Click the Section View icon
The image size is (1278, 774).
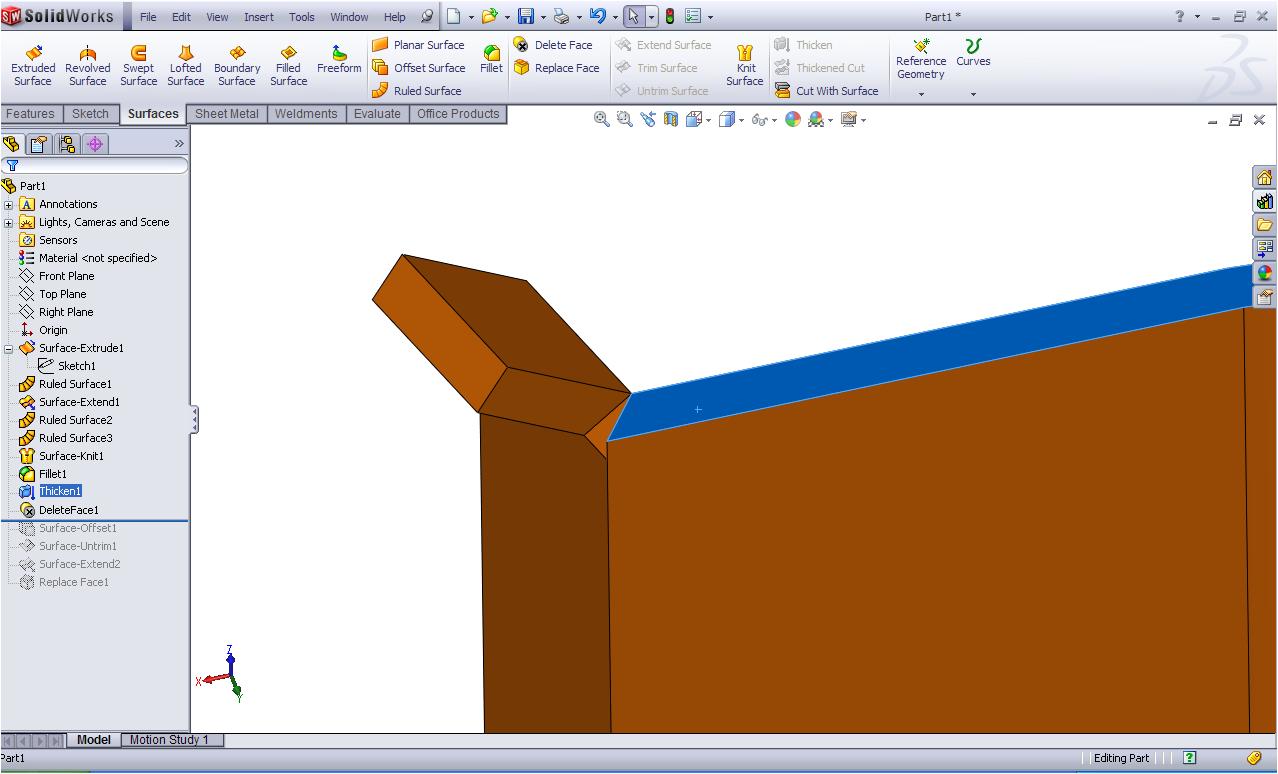tap(670, 119)
